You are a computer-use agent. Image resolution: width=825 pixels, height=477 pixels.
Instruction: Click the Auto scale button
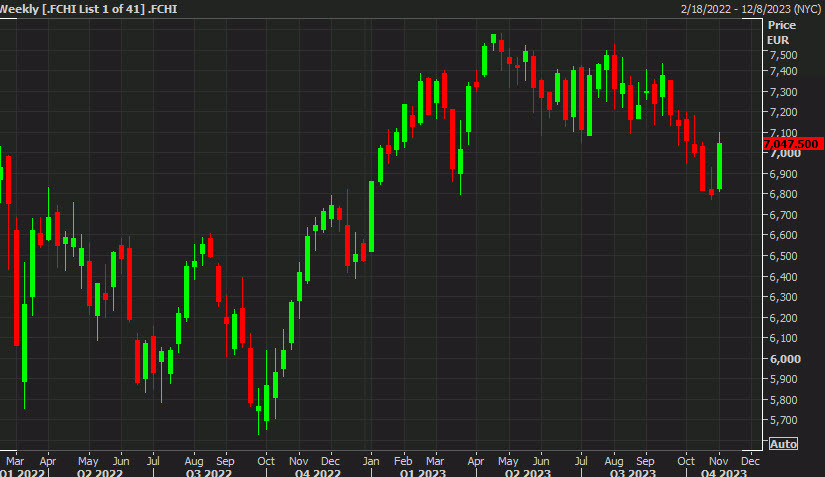point(783,444)
